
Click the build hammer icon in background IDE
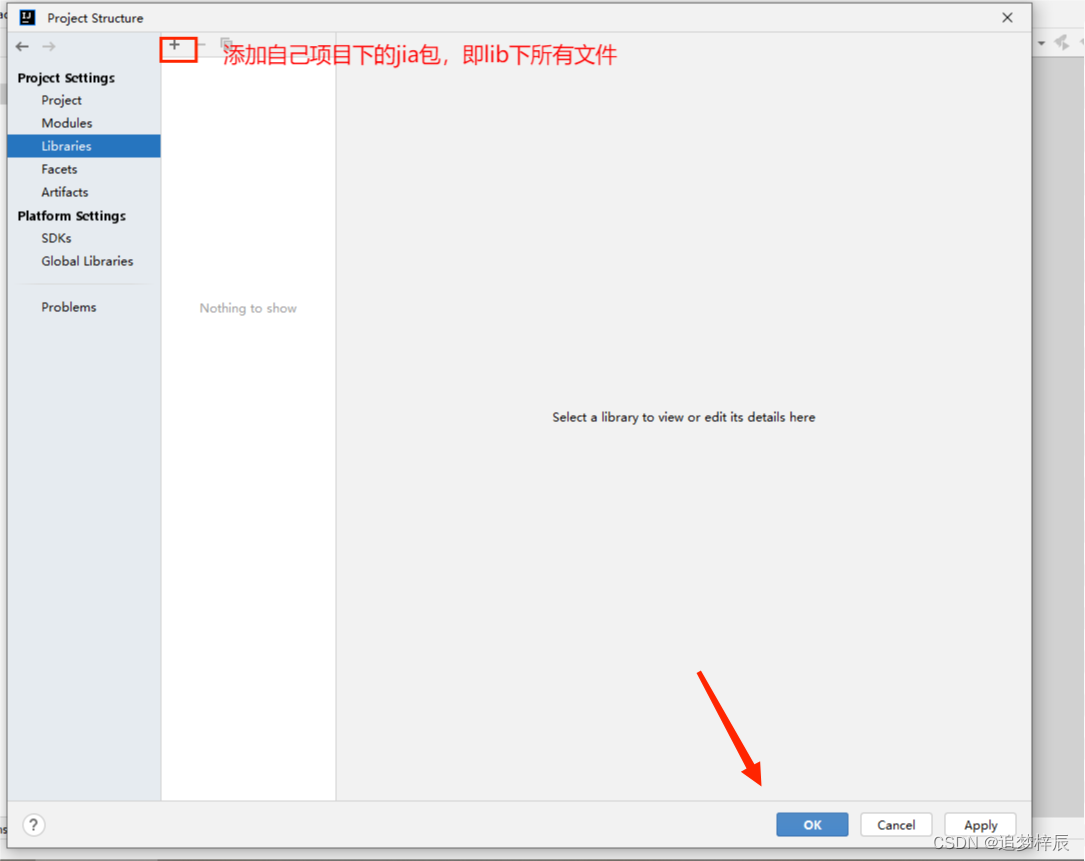click(1062, 43)
